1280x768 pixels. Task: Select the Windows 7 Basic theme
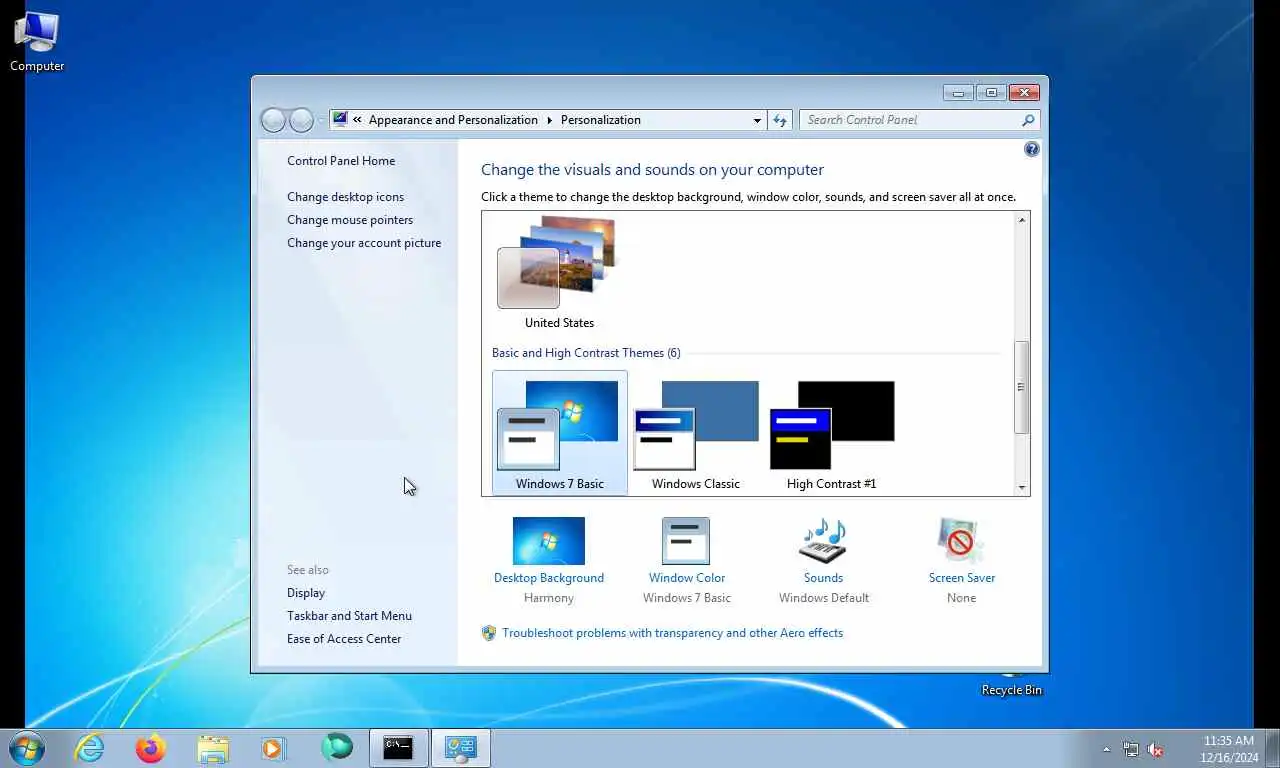pos(560,433)
